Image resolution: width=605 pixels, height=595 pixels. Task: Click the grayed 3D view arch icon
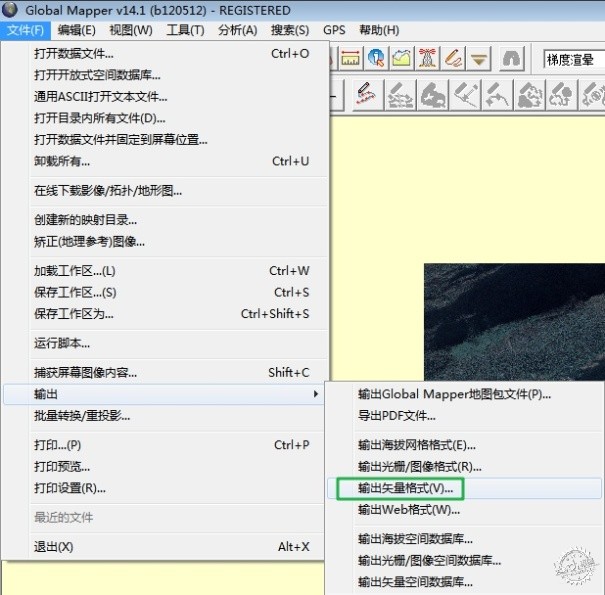tap(511, 58)
